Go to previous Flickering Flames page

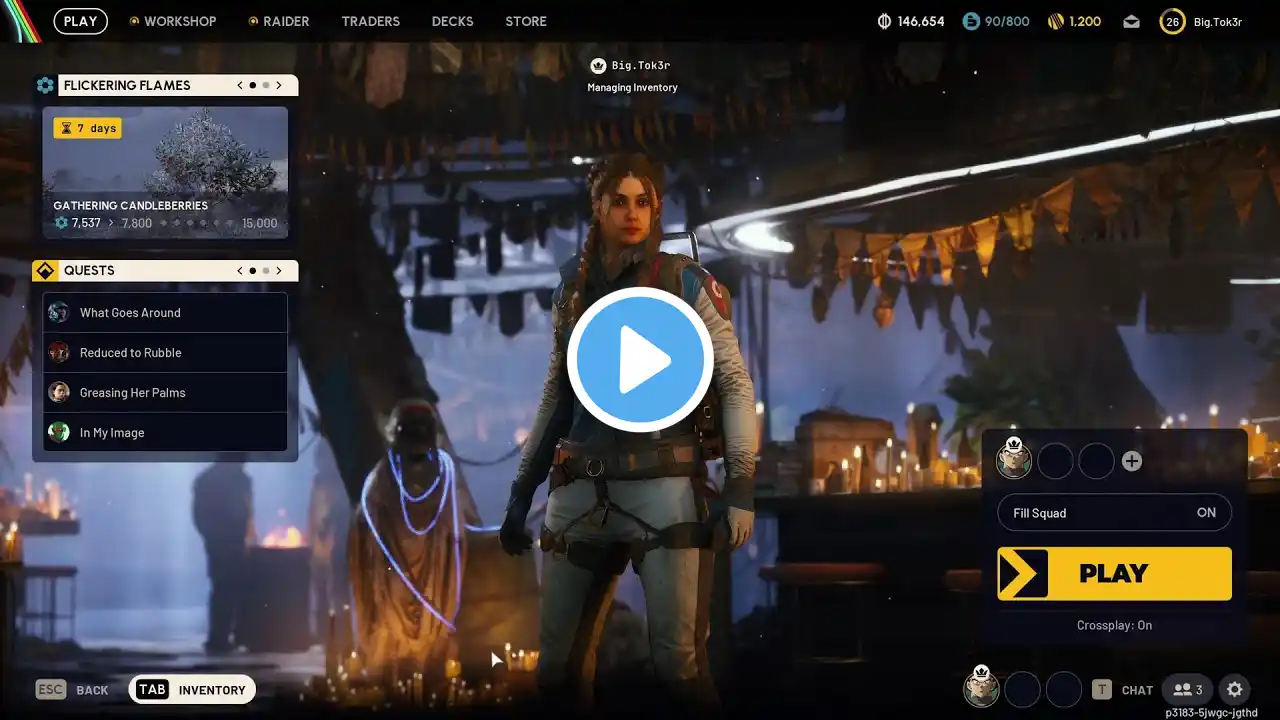240,85
